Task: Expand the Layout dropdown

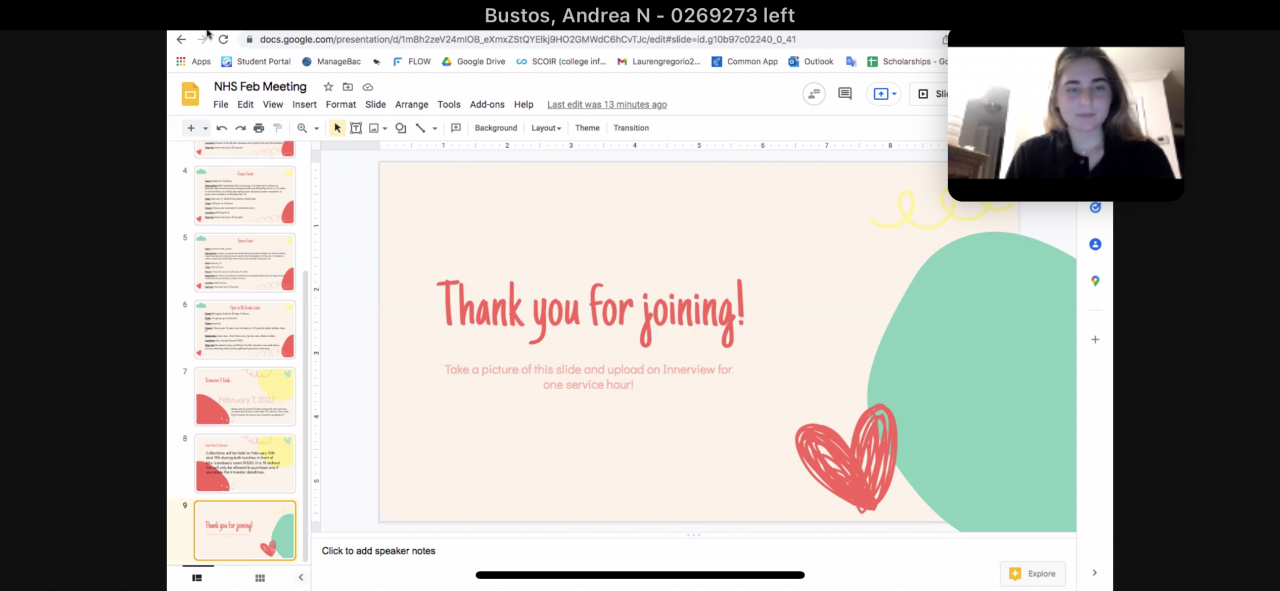Action: coord(546,128)
